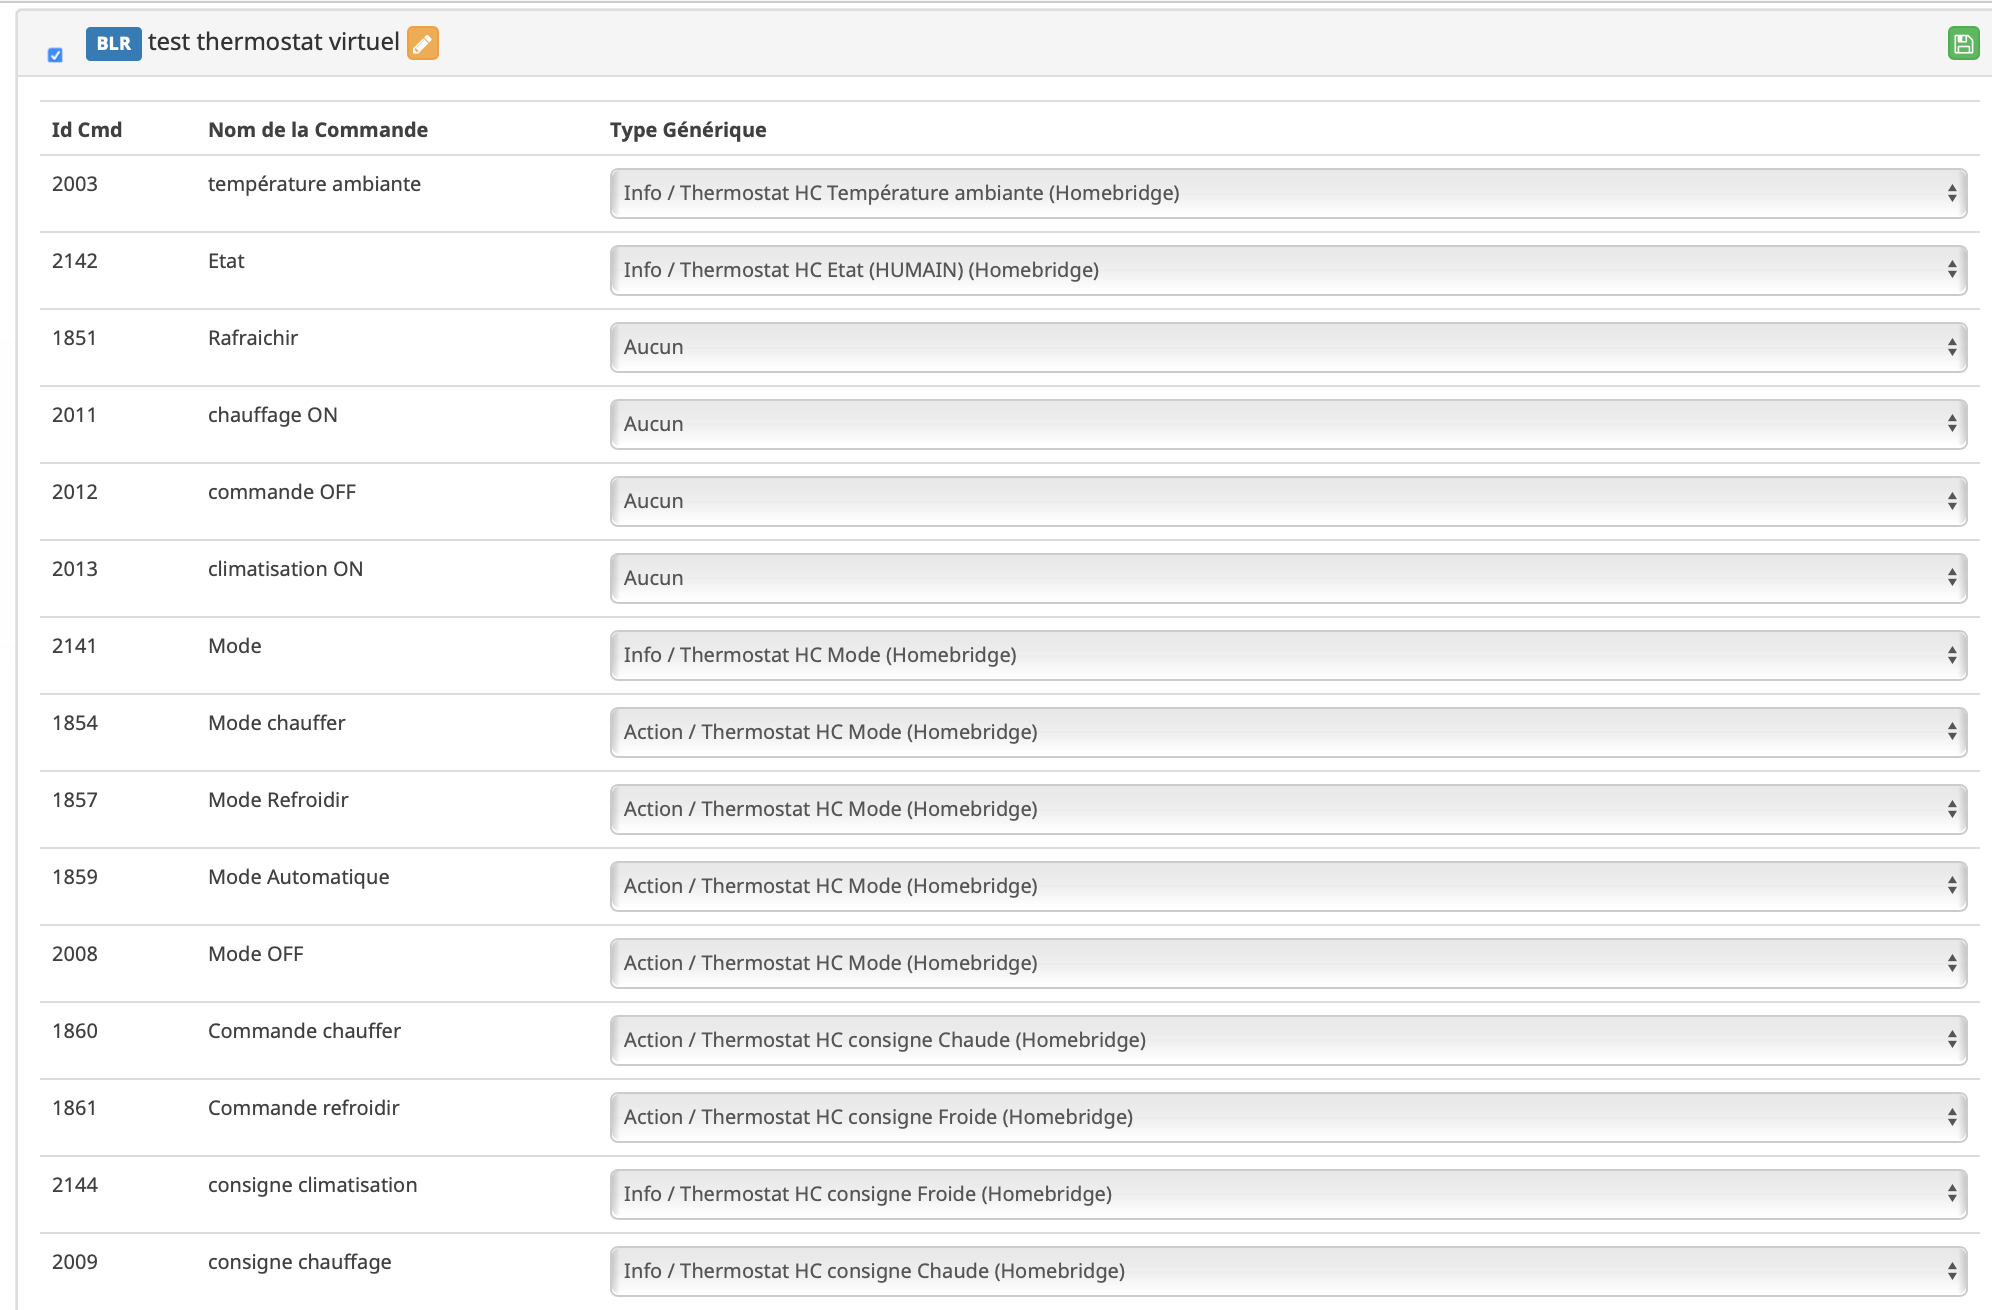The width and height of the screenshot is (1992, 1310).
Task: Open generic type dropdown for chauffage ON
Action: [1288, 424]
